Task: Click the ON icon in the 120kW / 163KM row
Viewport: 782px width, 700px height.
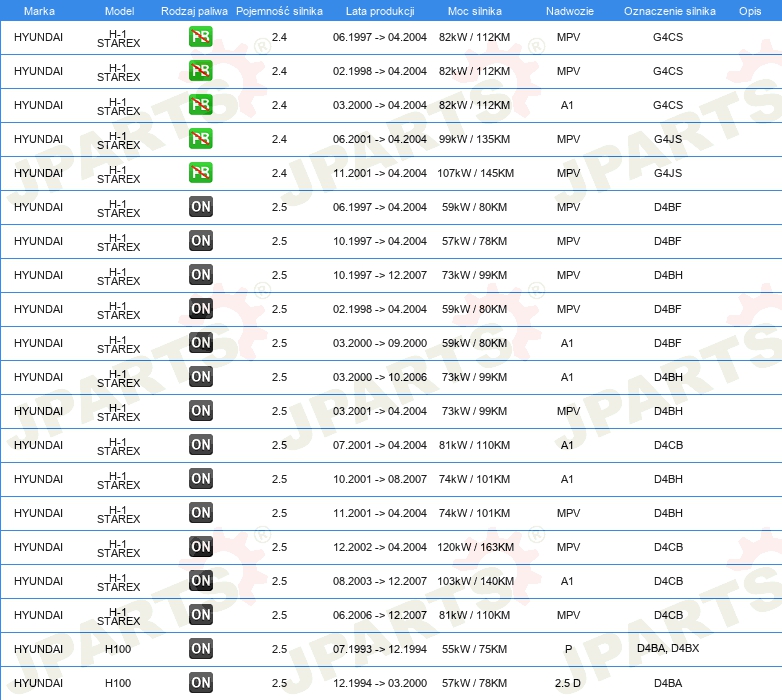Action: [200, 546]
